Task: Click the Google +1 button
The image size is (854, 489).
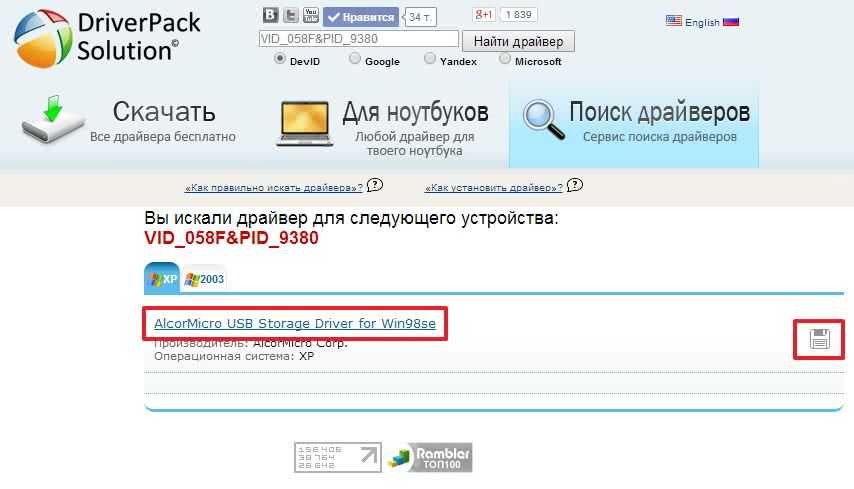Action: (x=484, y=15)
